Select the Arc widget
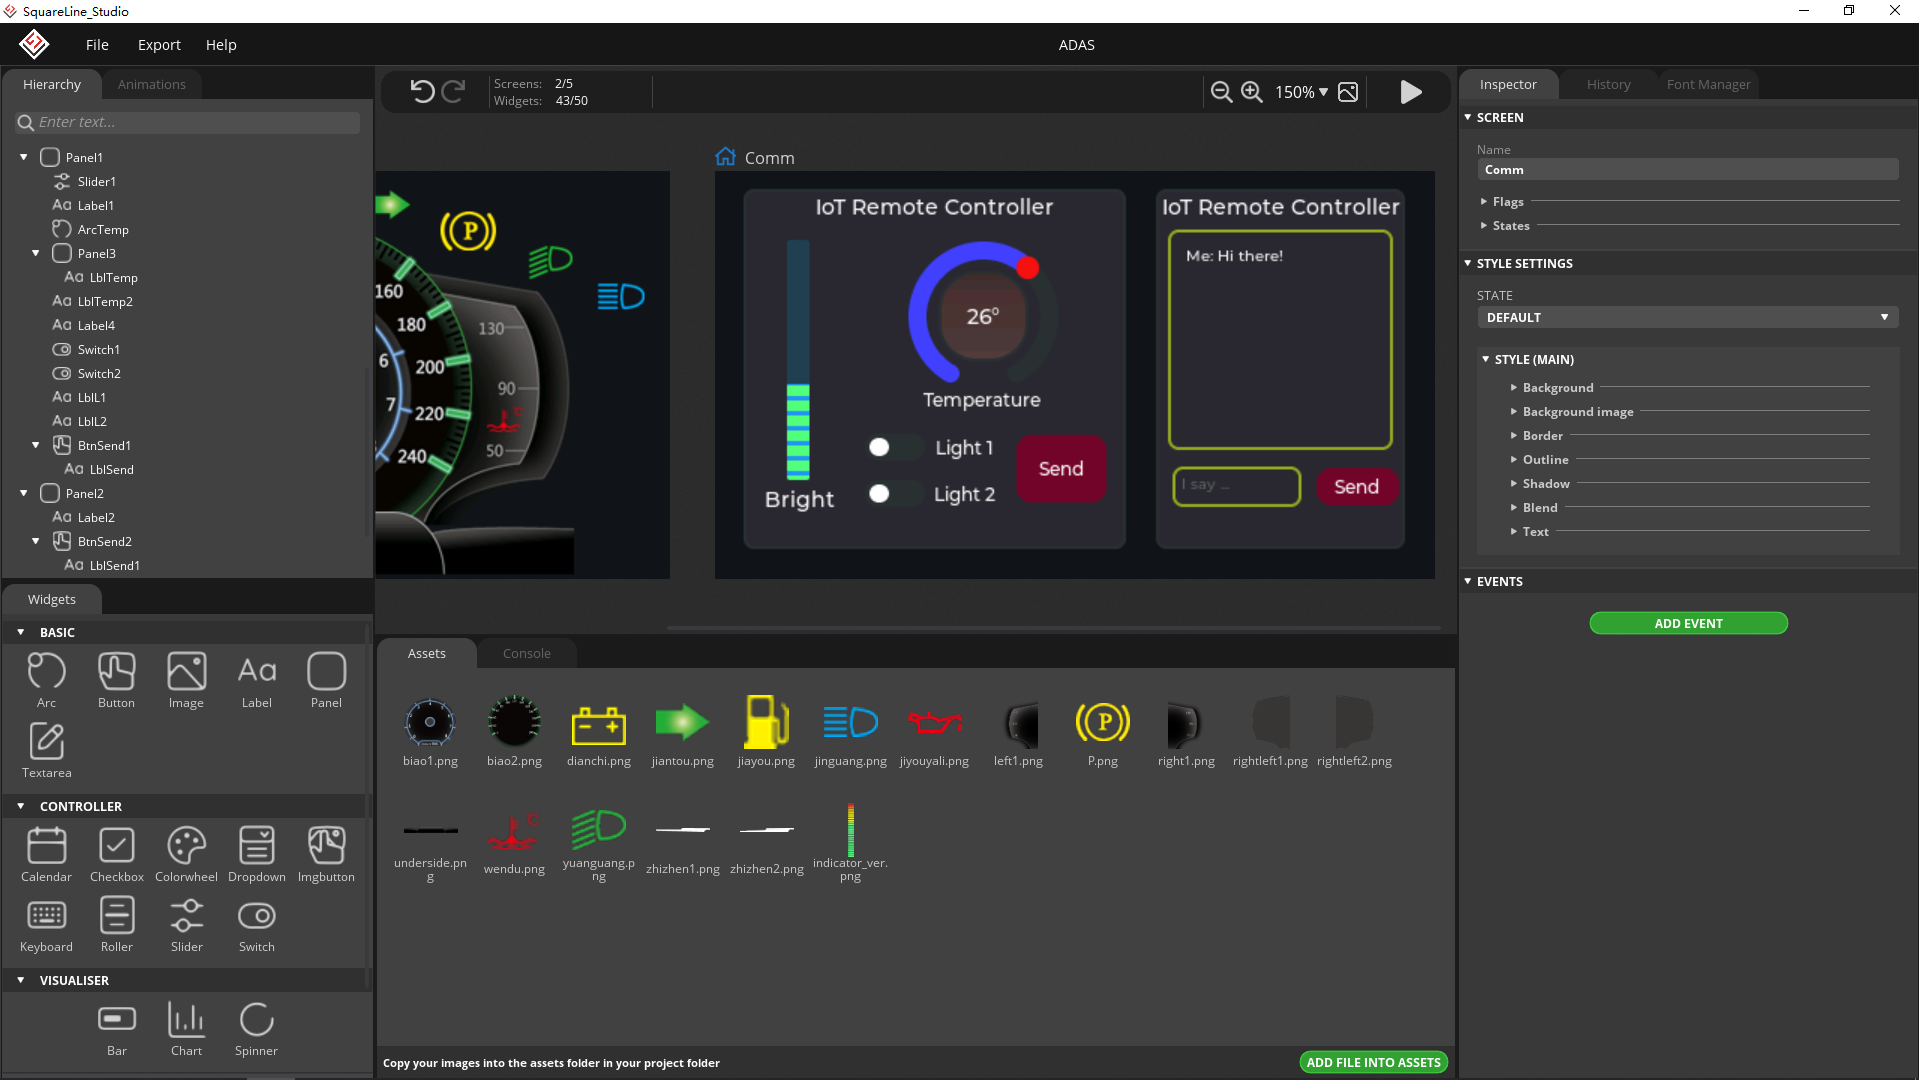Viewport: 1919px width, 1080px height. (x=46, y=680)
